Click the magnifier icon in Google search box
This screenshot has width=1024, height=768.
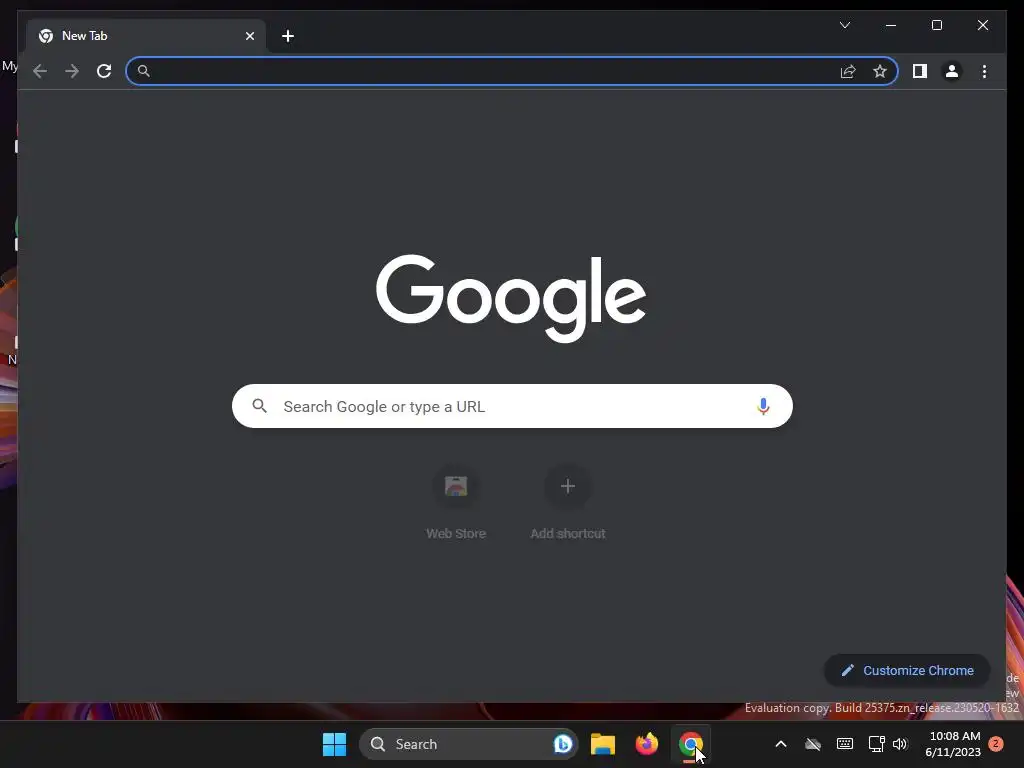(x=259, y=406)
